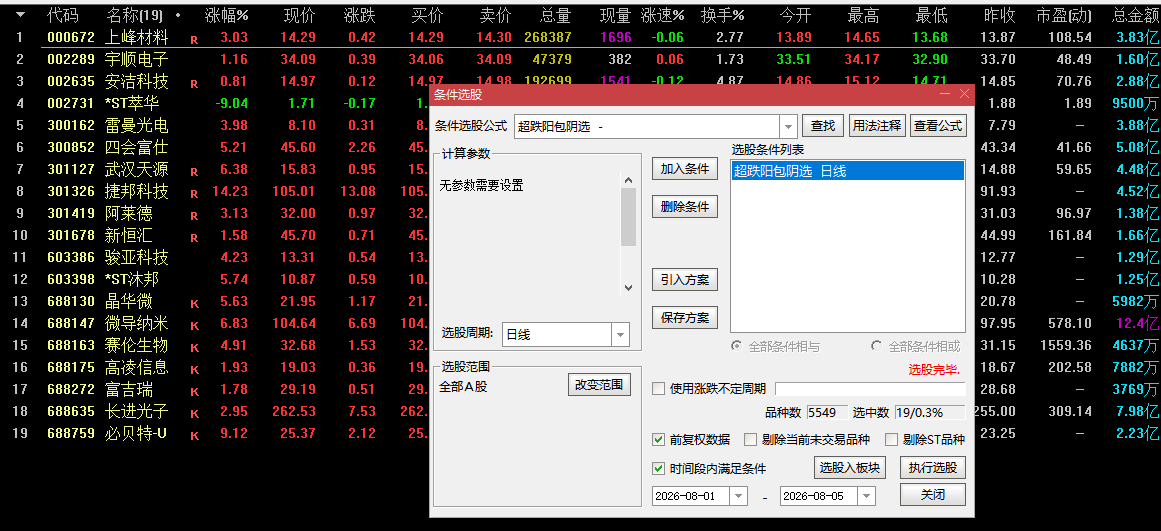
Task: Toggle 时间段内满足条件 checkbox
Action: pos(658,468)
